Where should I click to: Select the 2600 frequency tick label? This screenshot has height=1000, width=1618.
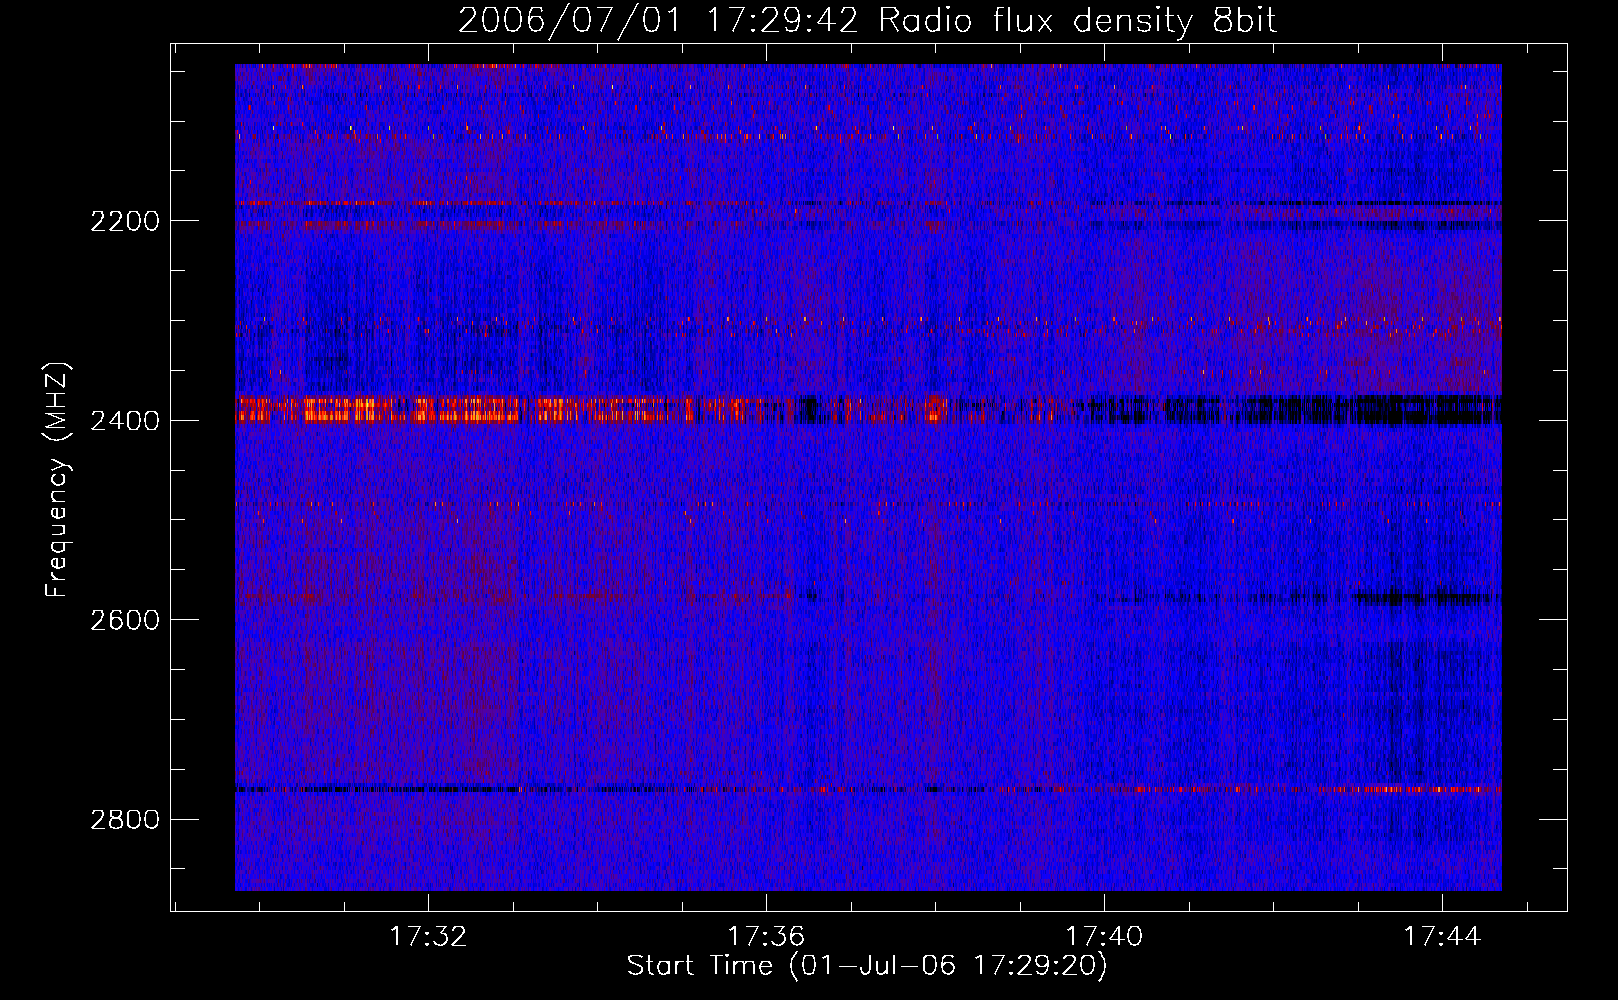tap(125, 620)
